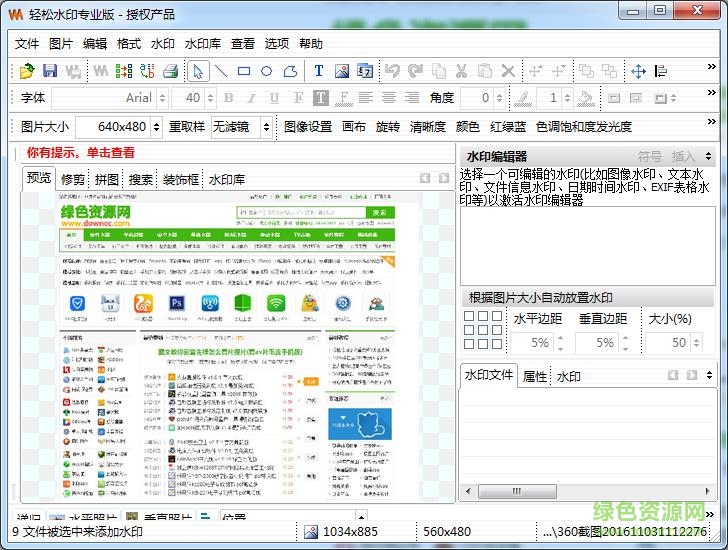Align text center in font toolbar
This screenshot has height=550, width=728.
point(389,97)
